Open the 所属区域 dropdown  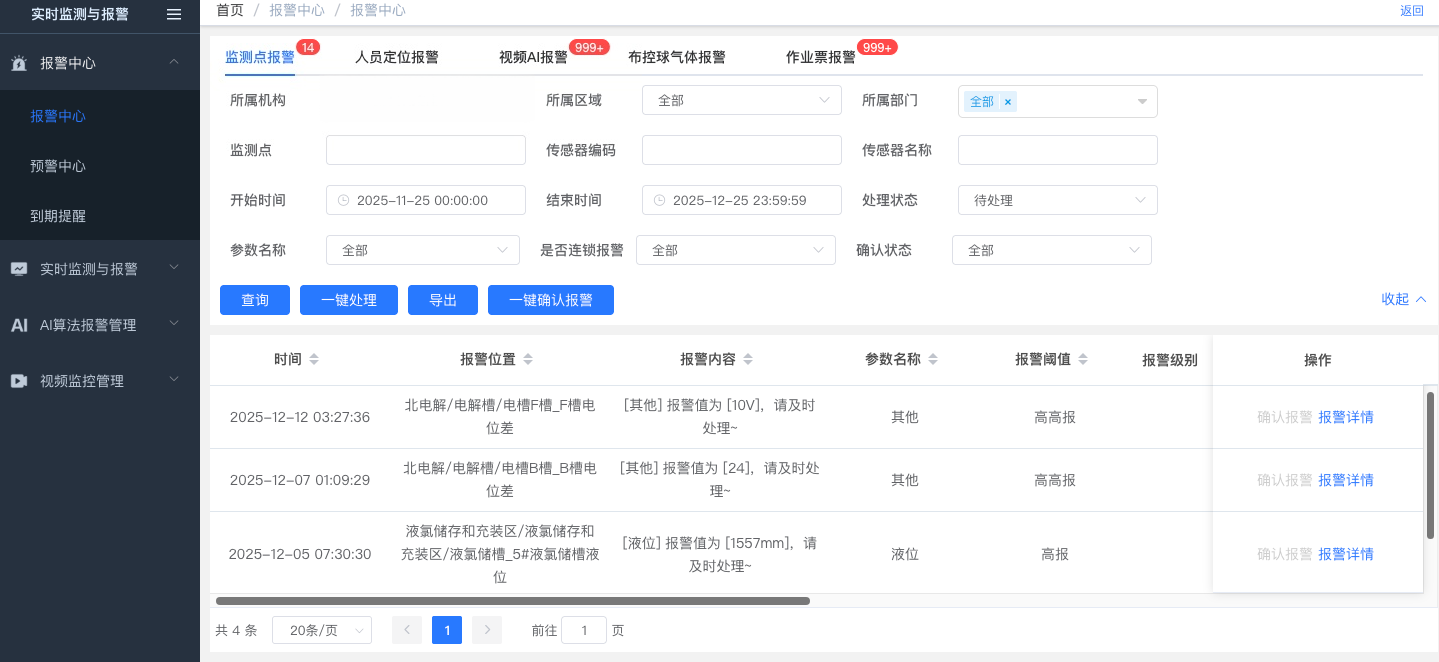[x=741, y=100]
